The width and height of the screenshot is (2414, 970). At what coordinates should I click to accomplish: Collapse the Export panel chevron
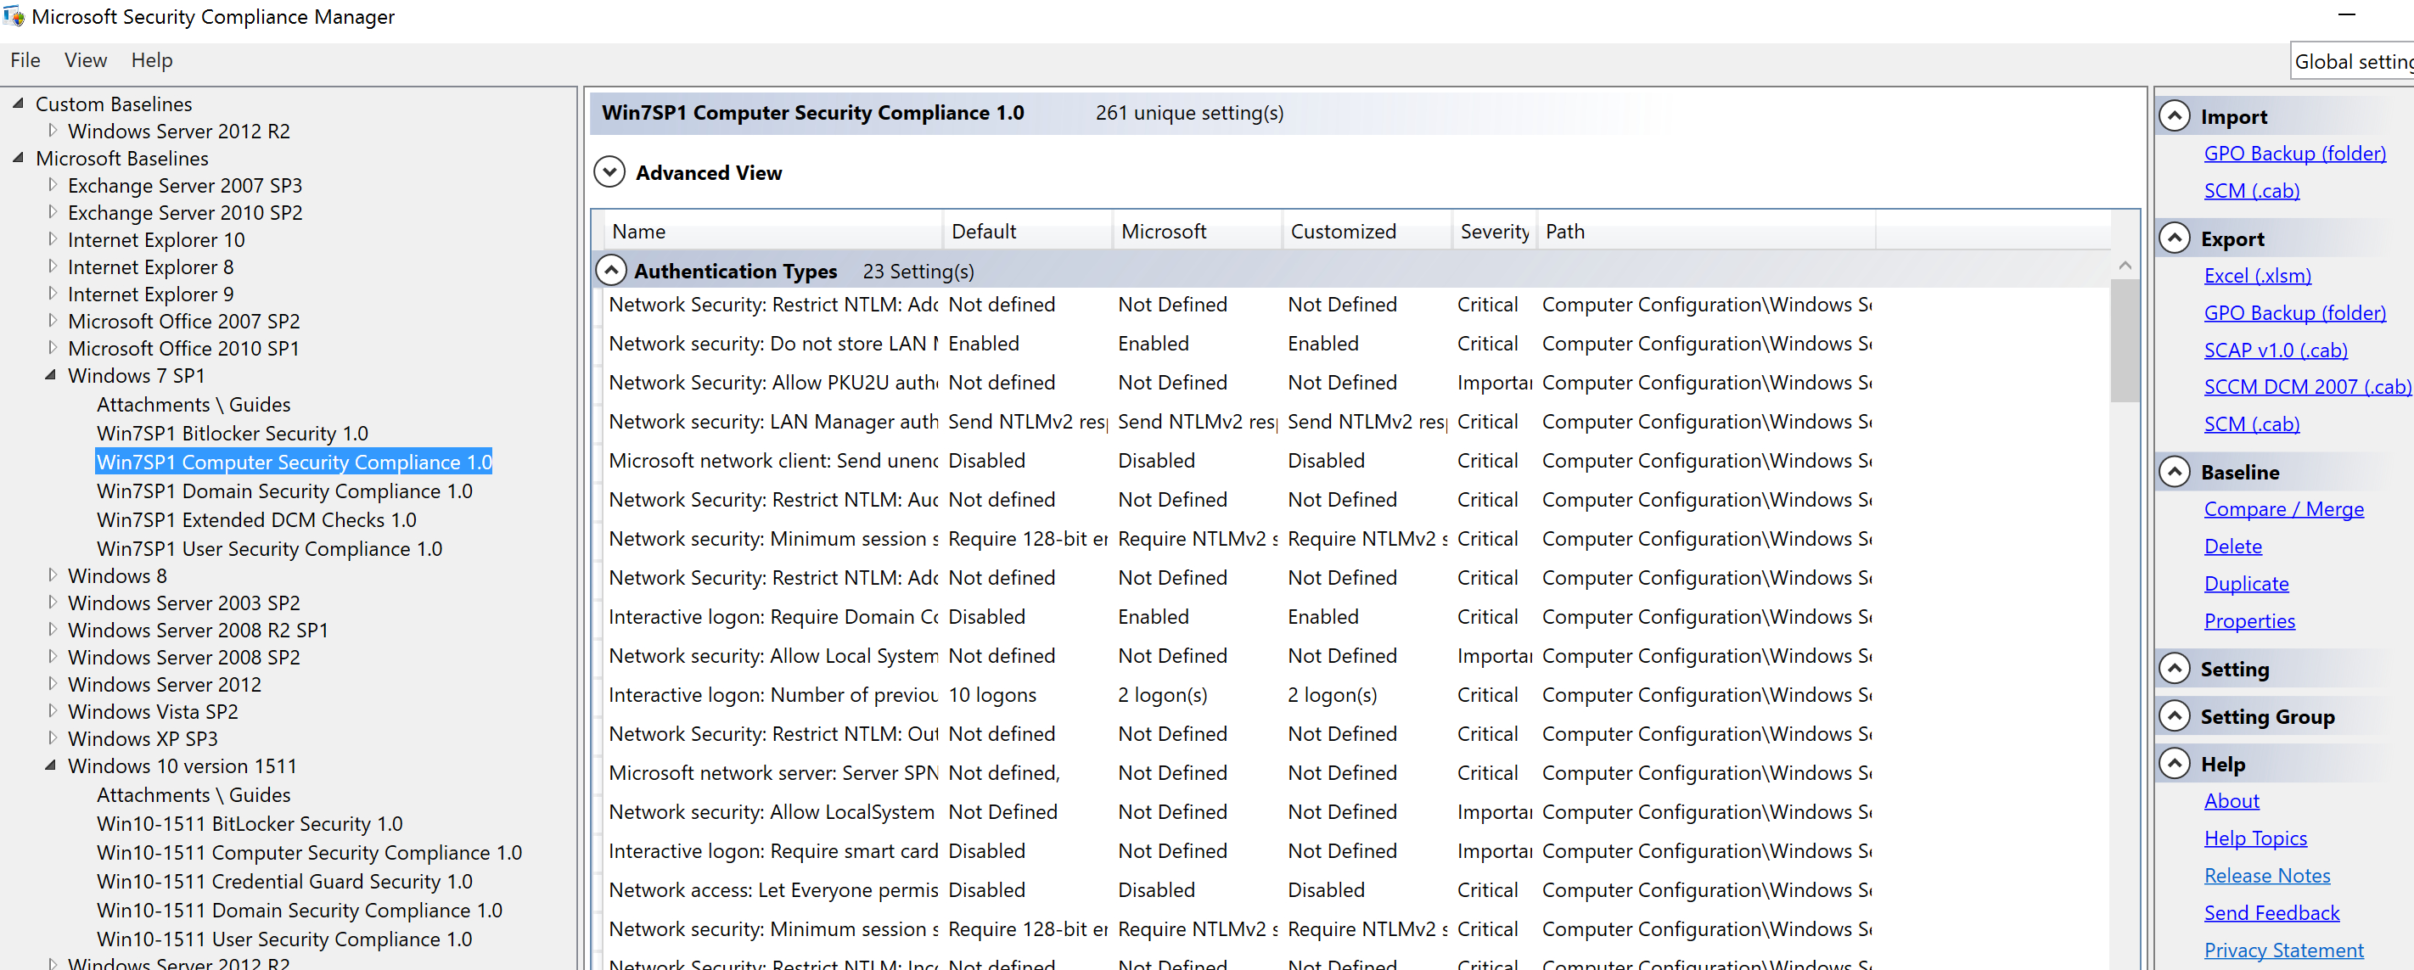(2175, 238)
